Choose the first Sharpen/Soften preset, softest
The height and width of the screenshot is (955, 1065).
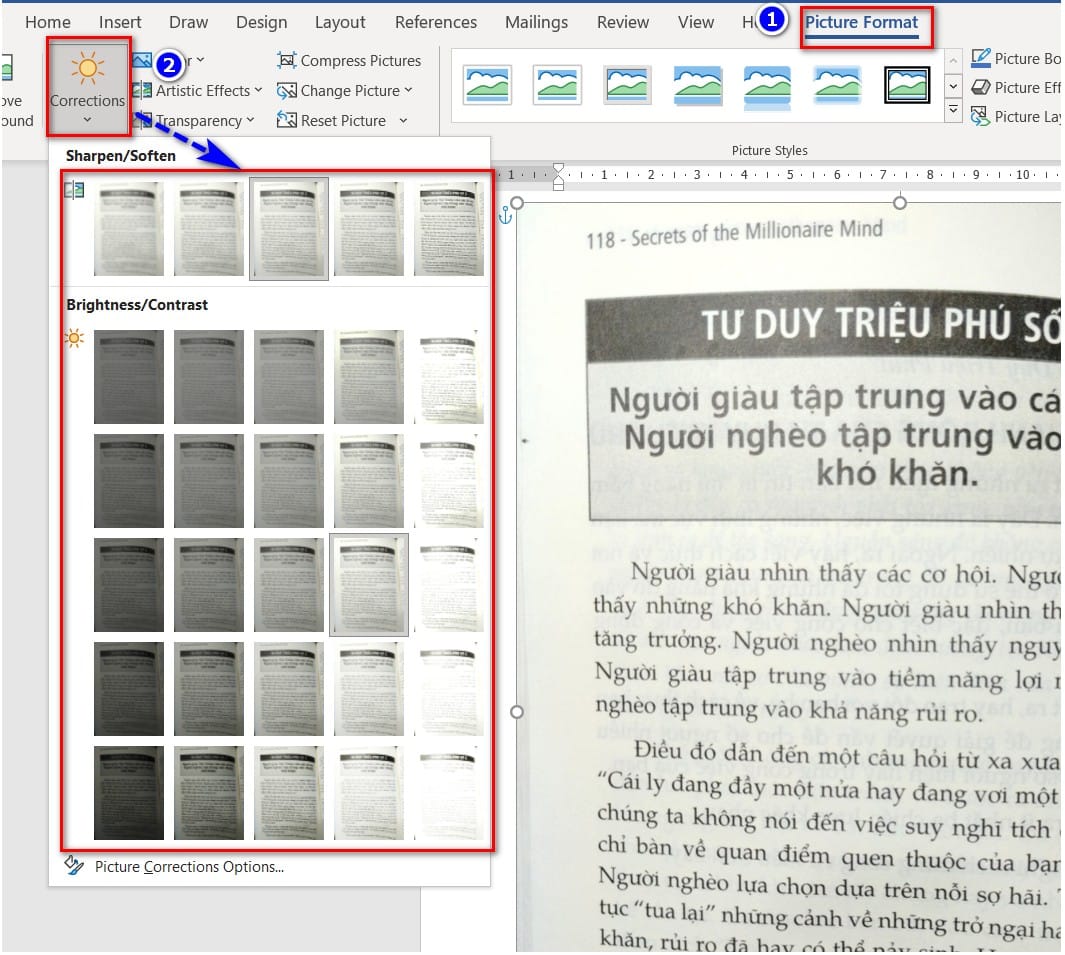(x=129, y=229)
